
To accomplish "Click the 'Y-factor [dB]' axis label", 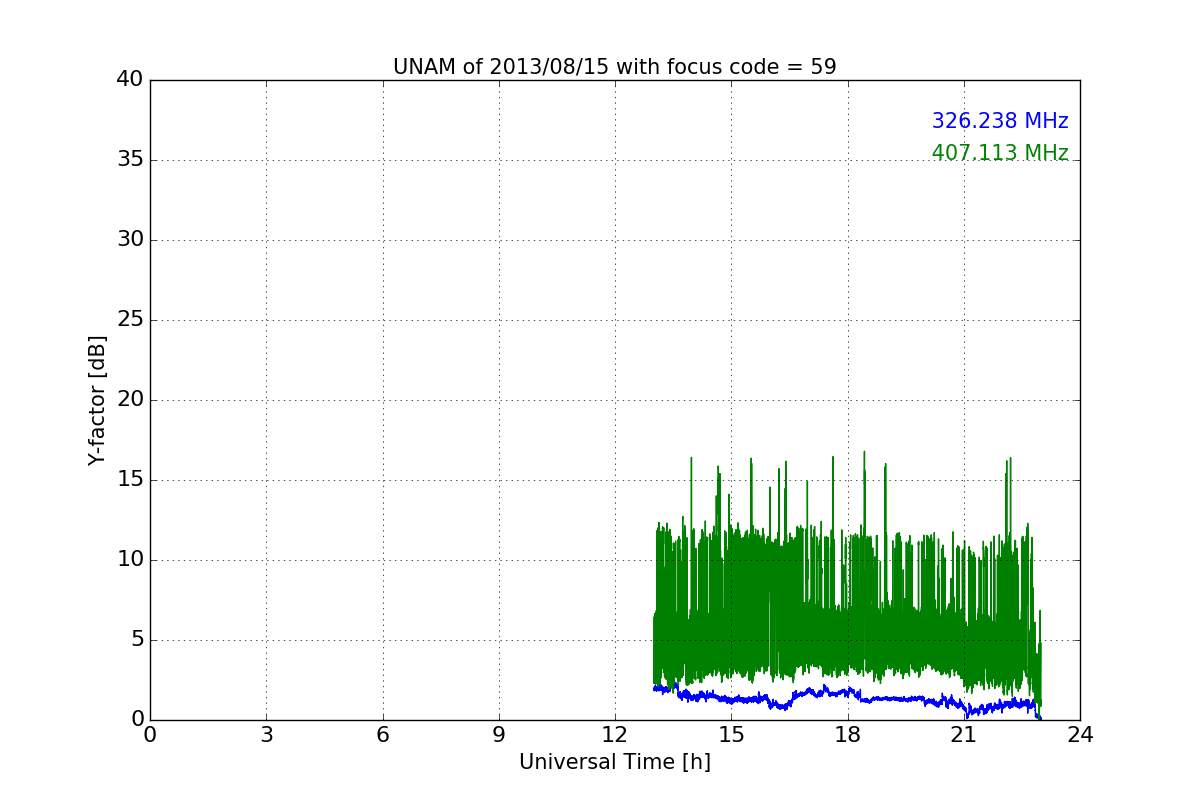I will pos(97,400).
